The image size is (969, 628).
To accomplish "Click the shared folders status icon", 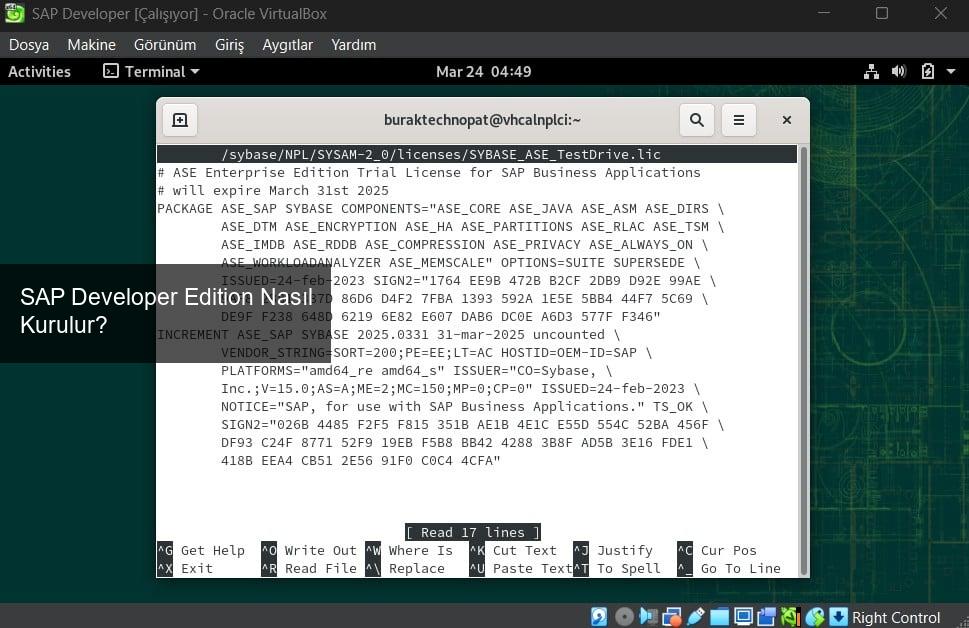I will click(x=720, y=617).
